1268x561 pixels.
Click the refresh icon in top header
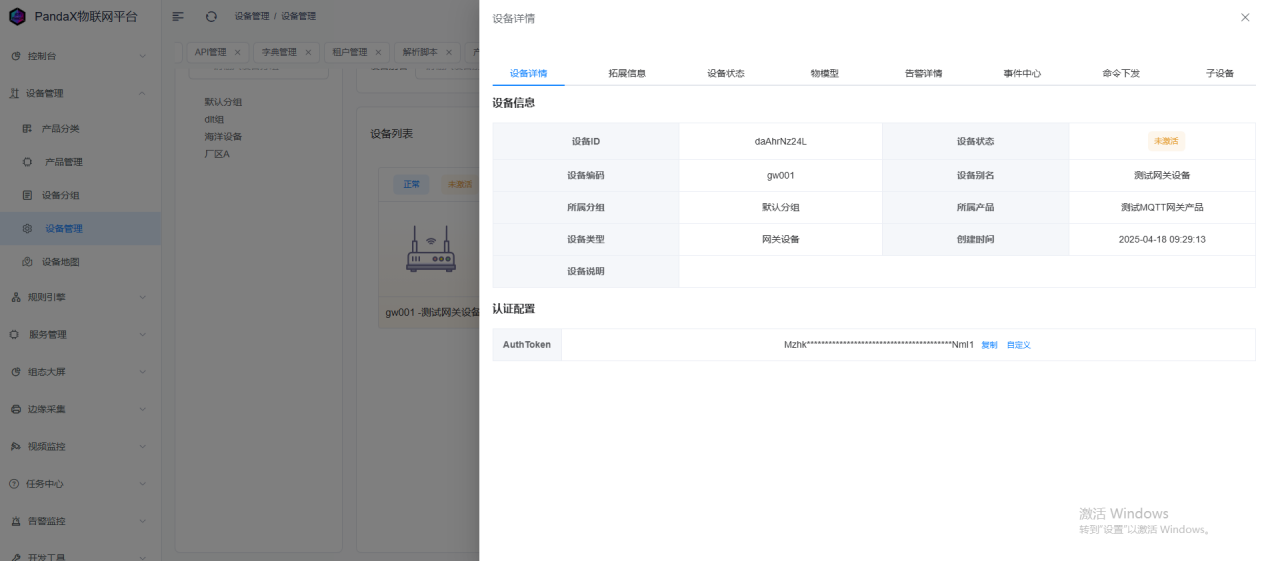(x=211, y=16)
